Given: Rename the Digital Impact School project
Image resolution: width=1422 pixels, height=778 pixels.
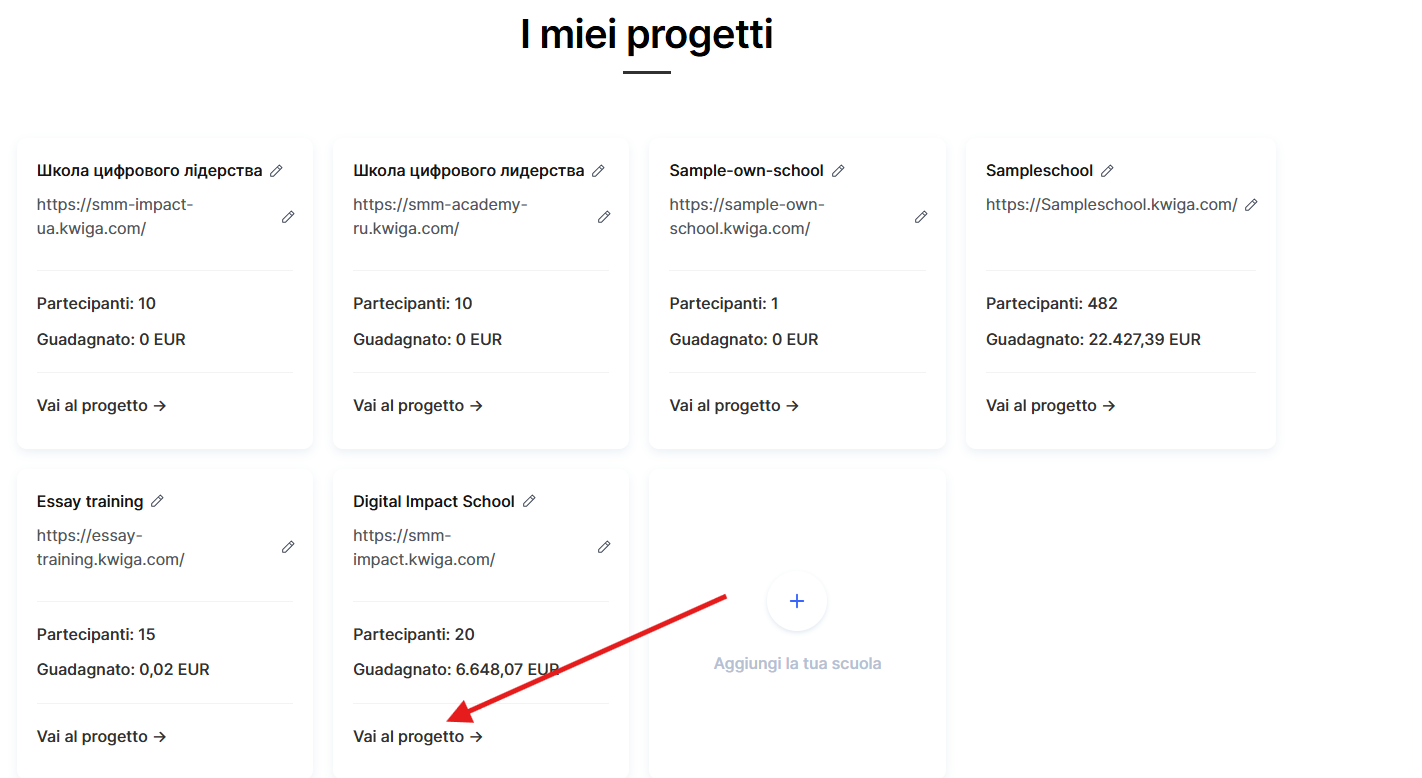Looking at the screenshot, I should (x=529, y=501).
